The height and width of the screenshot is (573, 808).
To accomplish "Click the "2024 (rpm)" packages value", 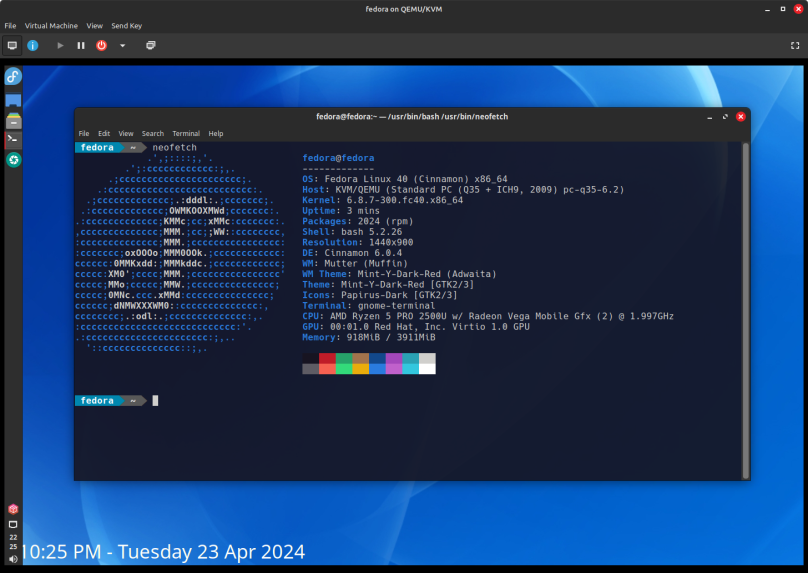I will [x=385, y=222].
